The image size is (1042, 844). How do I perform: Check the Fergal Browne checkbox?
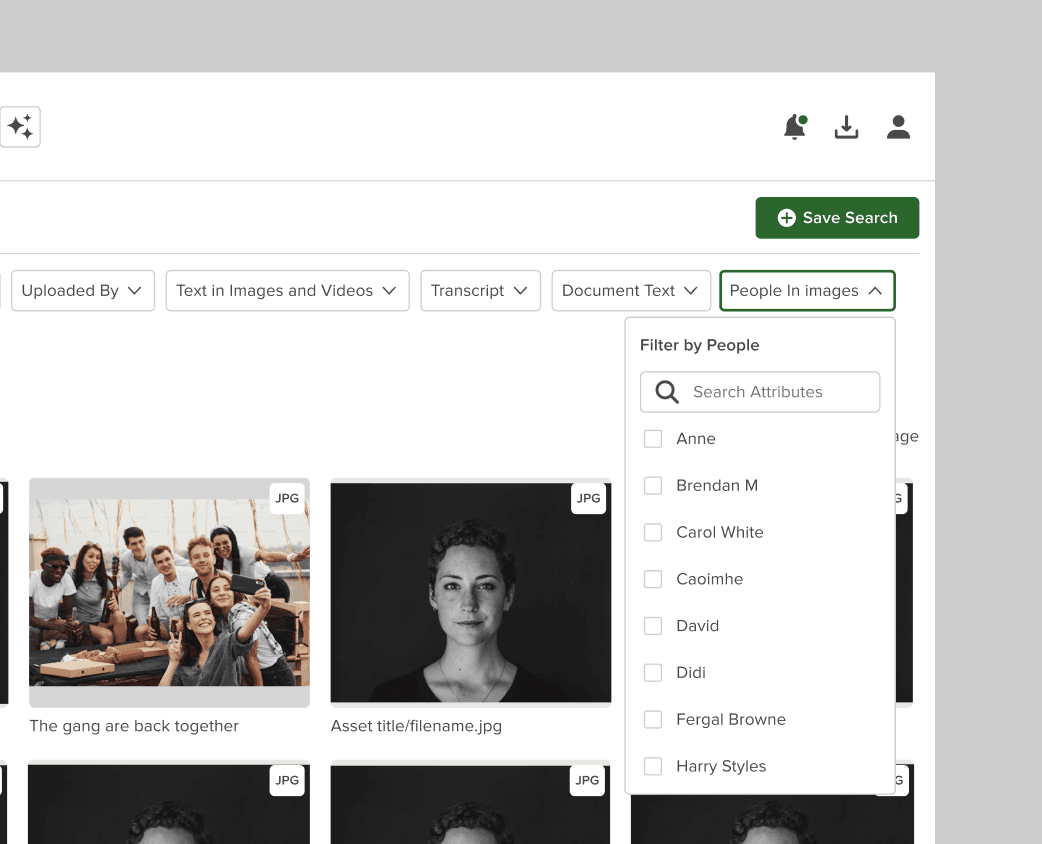coord(653,720)
